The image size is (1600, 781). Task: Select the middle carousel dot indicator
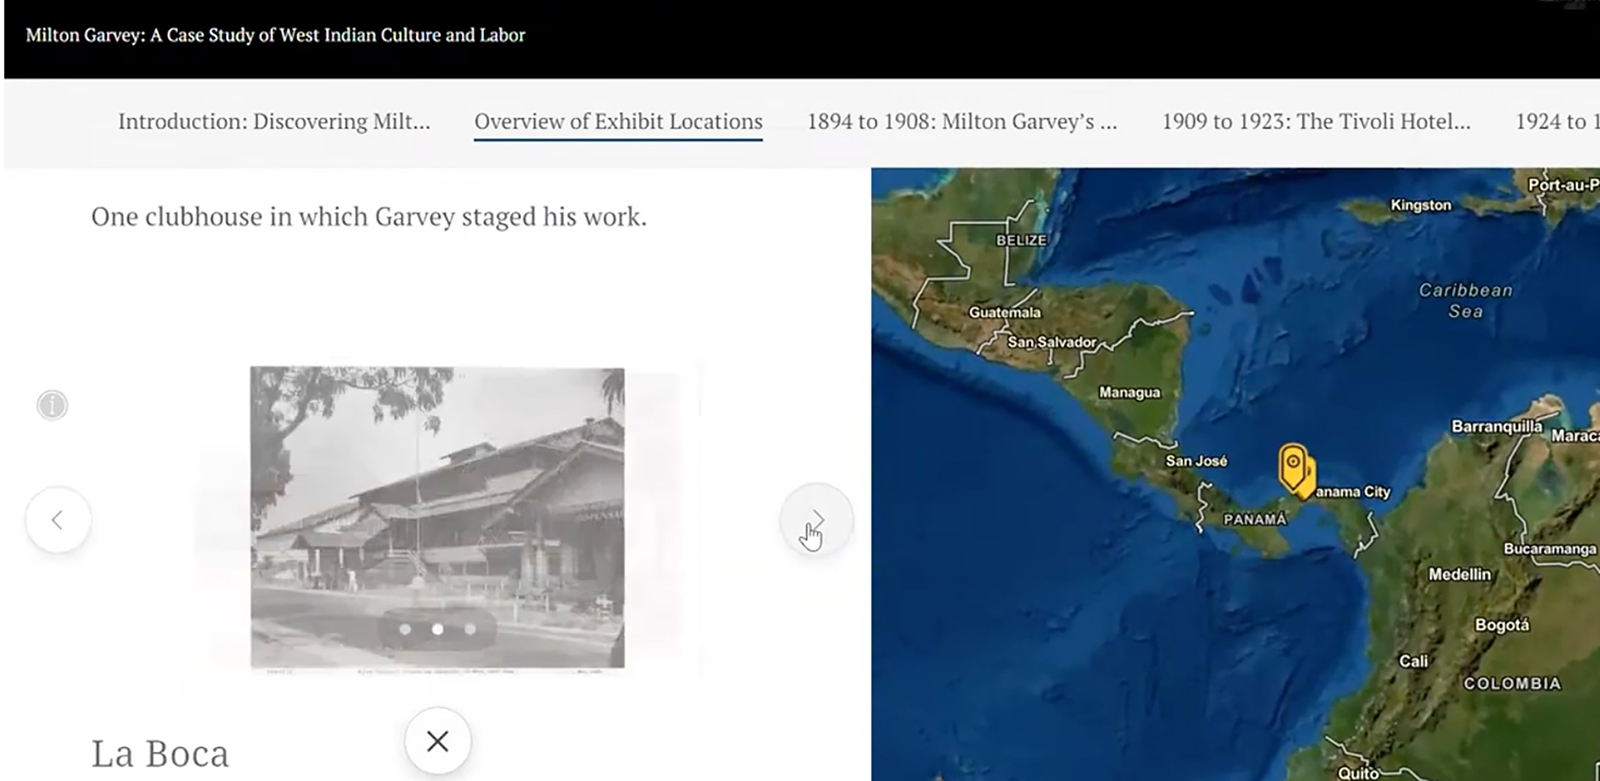pyautogui.click(x=437, y=629)
